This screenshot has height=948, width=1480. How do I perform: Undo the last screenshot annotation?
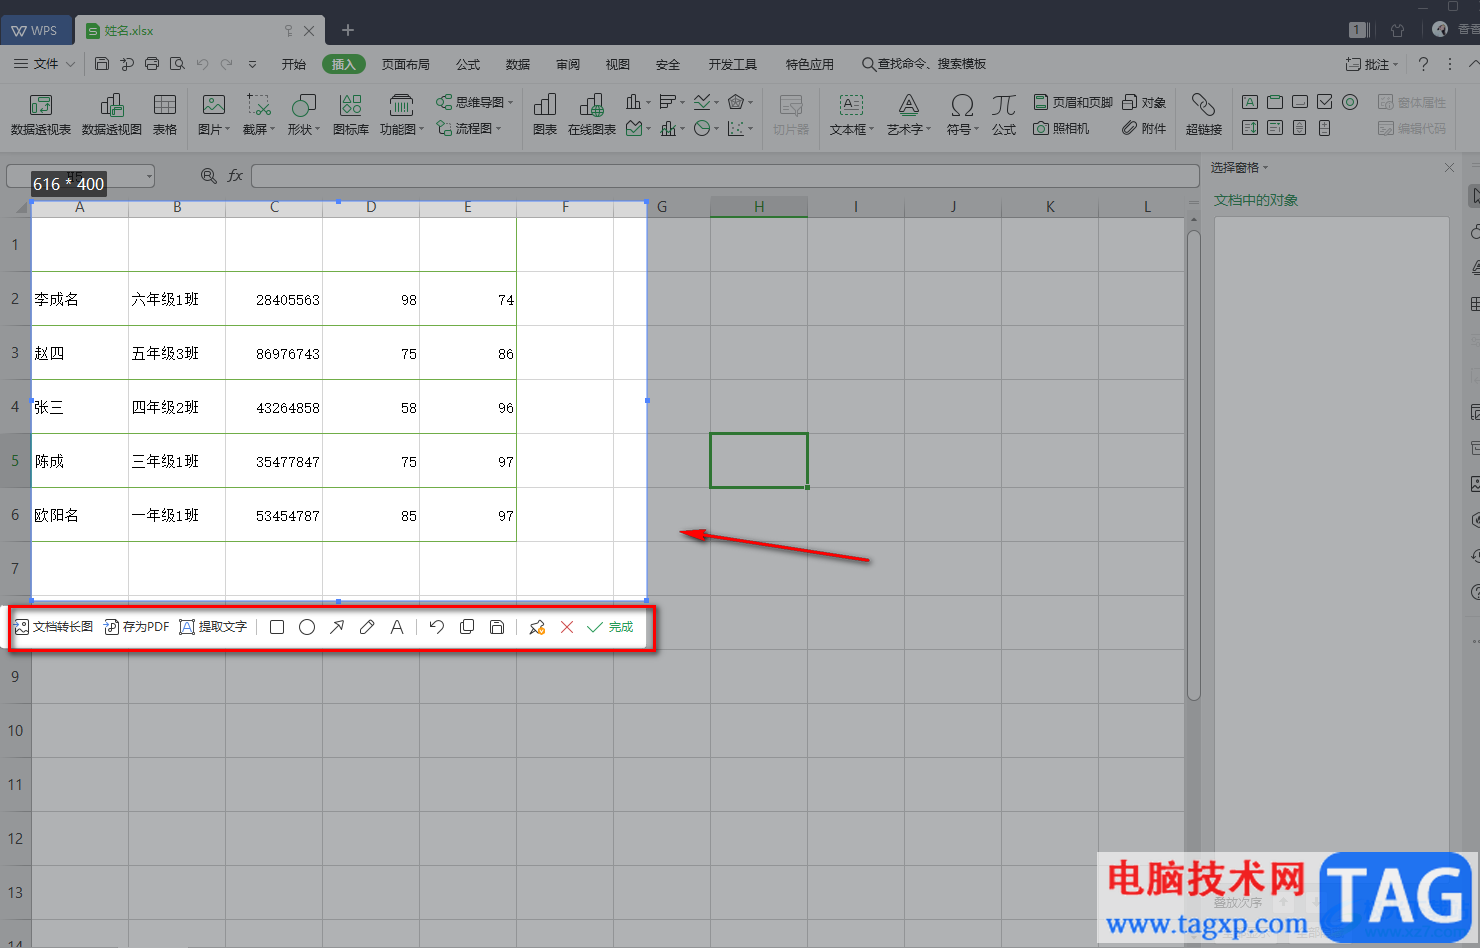point(437,627)
